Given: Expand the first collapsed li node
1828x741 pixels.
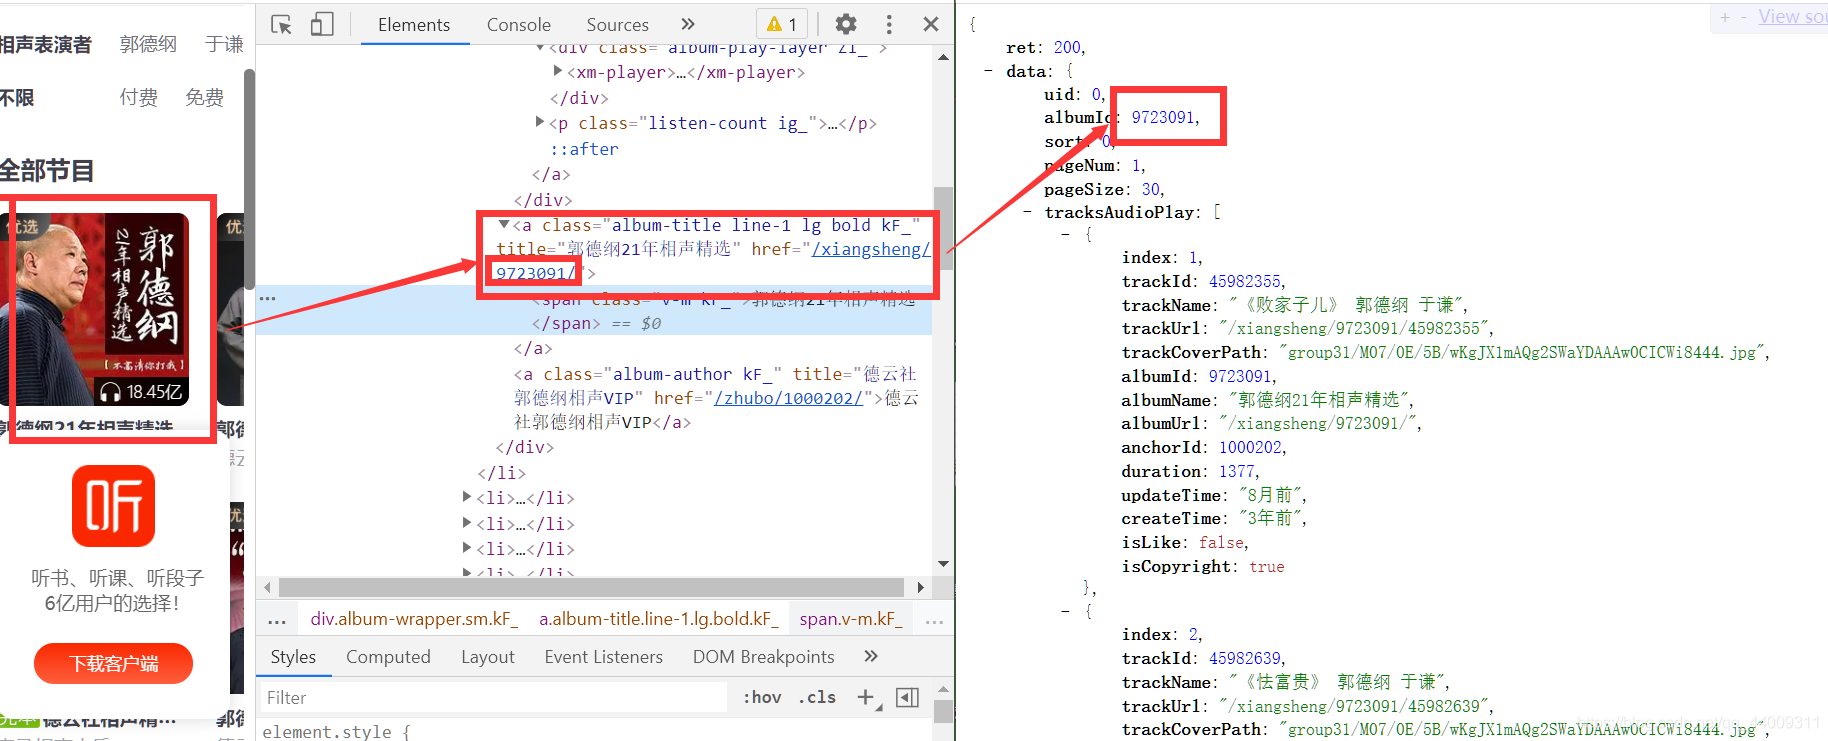Looking at the screenshot, I should tap(467, 497).
